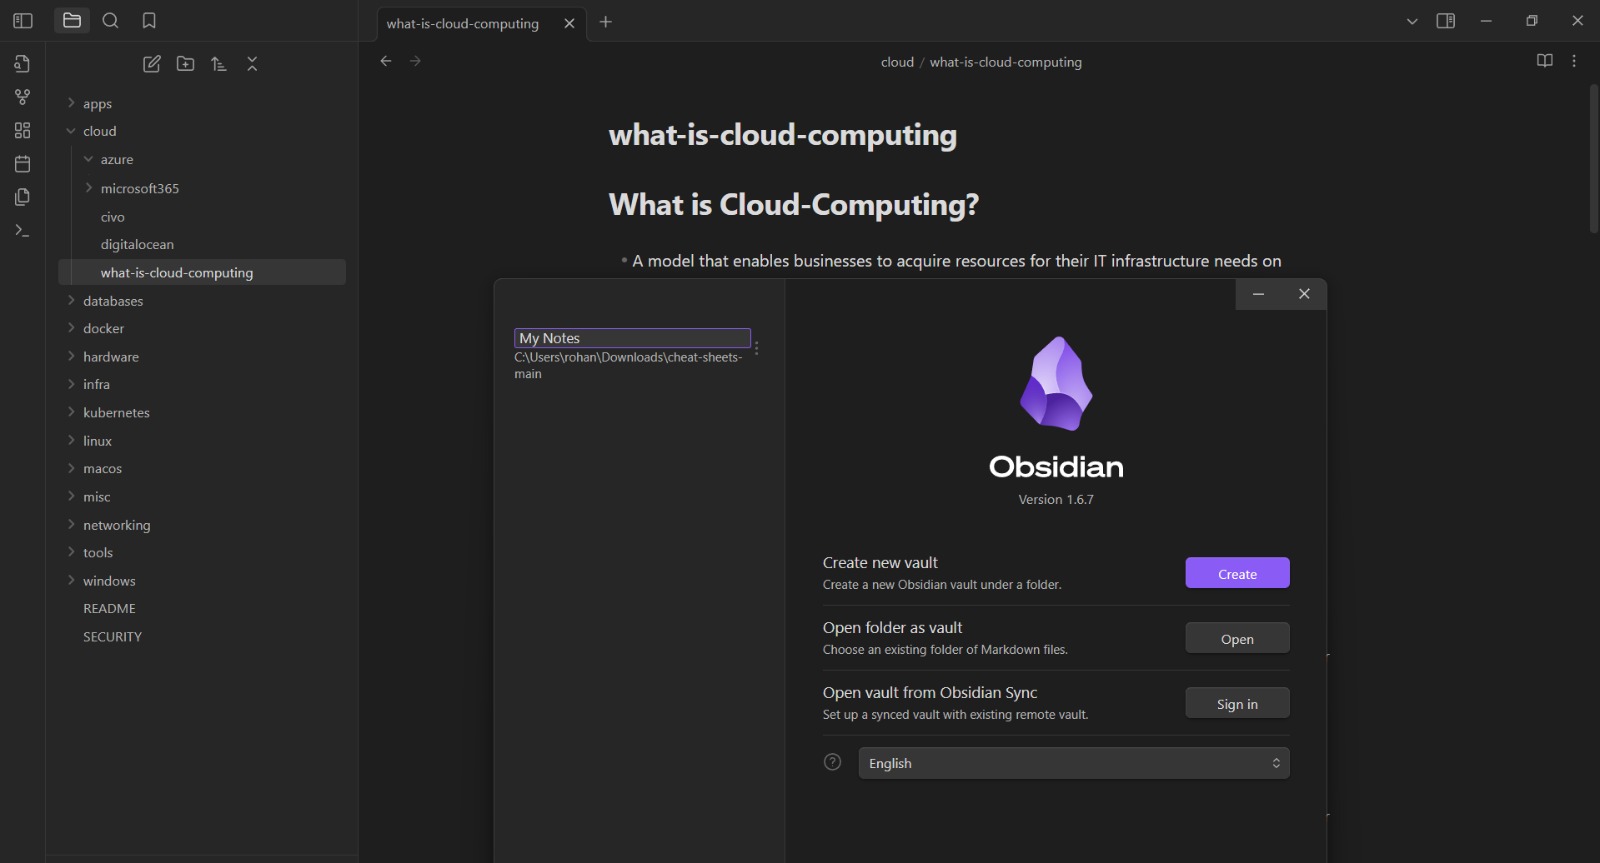Open tab list dropdown chevron
This screenshot has height=863, width=1600.
pyautogui.click(x=1412, y=21)
